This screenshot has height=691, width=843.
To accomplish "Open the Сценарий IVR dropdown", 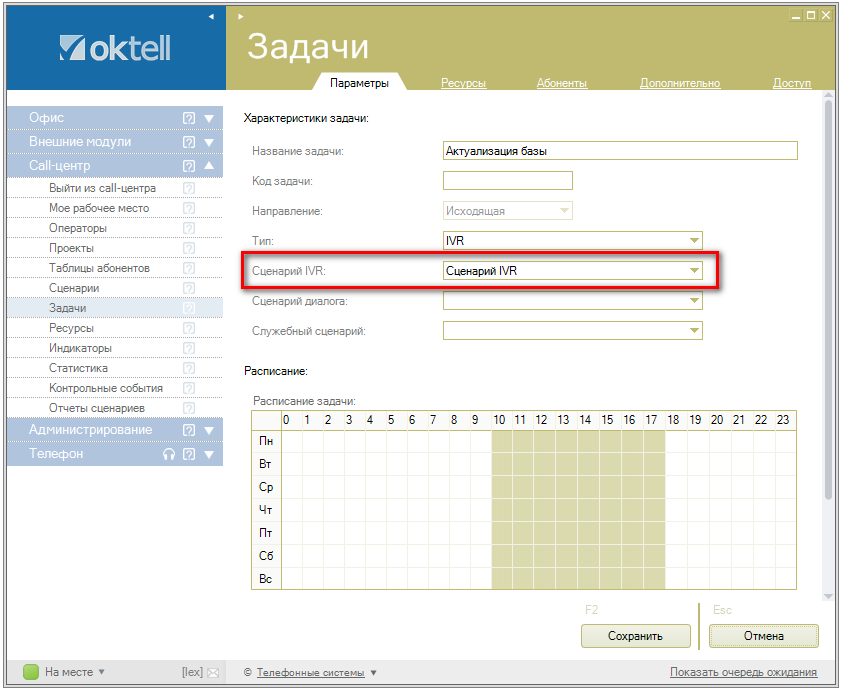I will click(694, 271).
